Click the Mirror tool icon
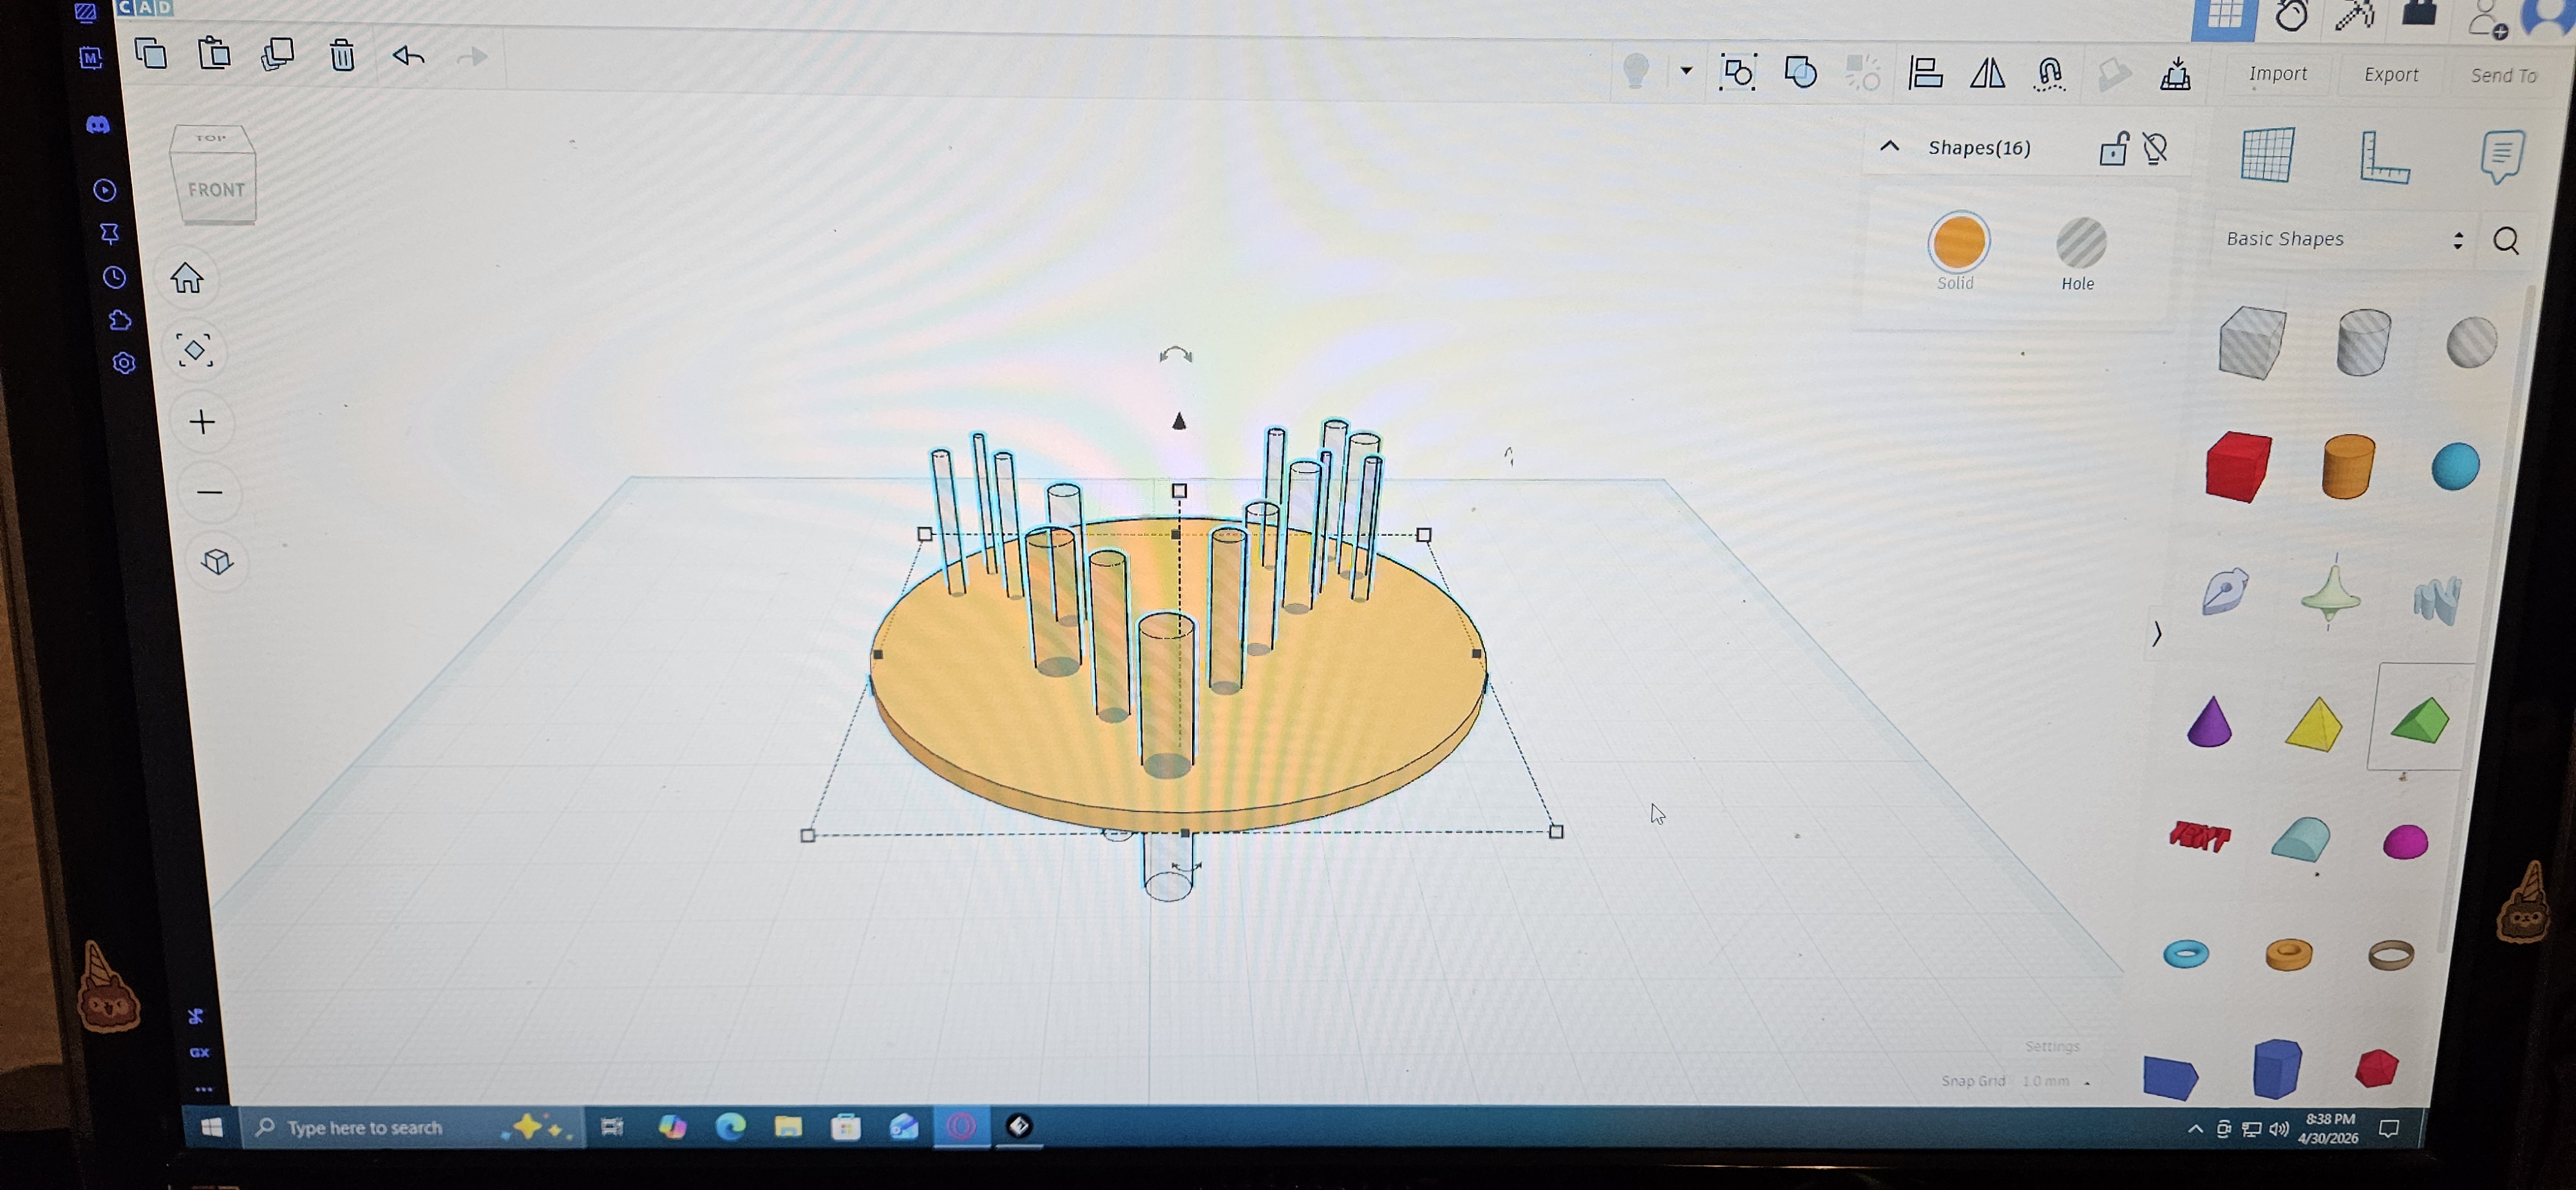This screenshot has width=2576, height=1190. [1988, 74]
